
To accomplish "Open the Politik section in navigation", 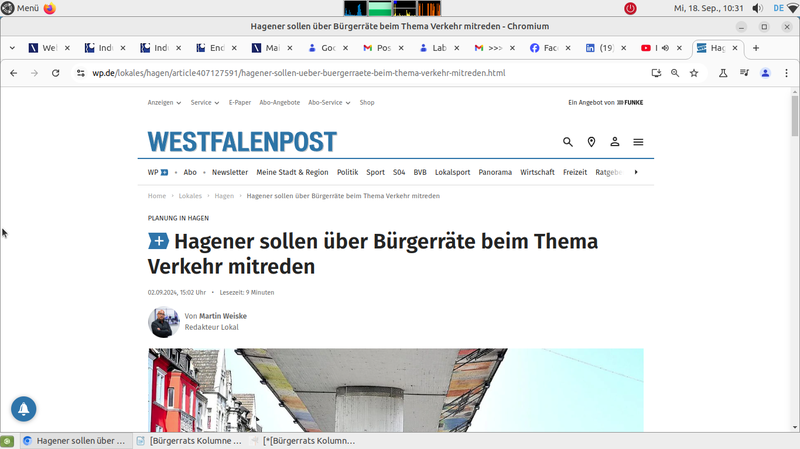I will pos(347,172).
